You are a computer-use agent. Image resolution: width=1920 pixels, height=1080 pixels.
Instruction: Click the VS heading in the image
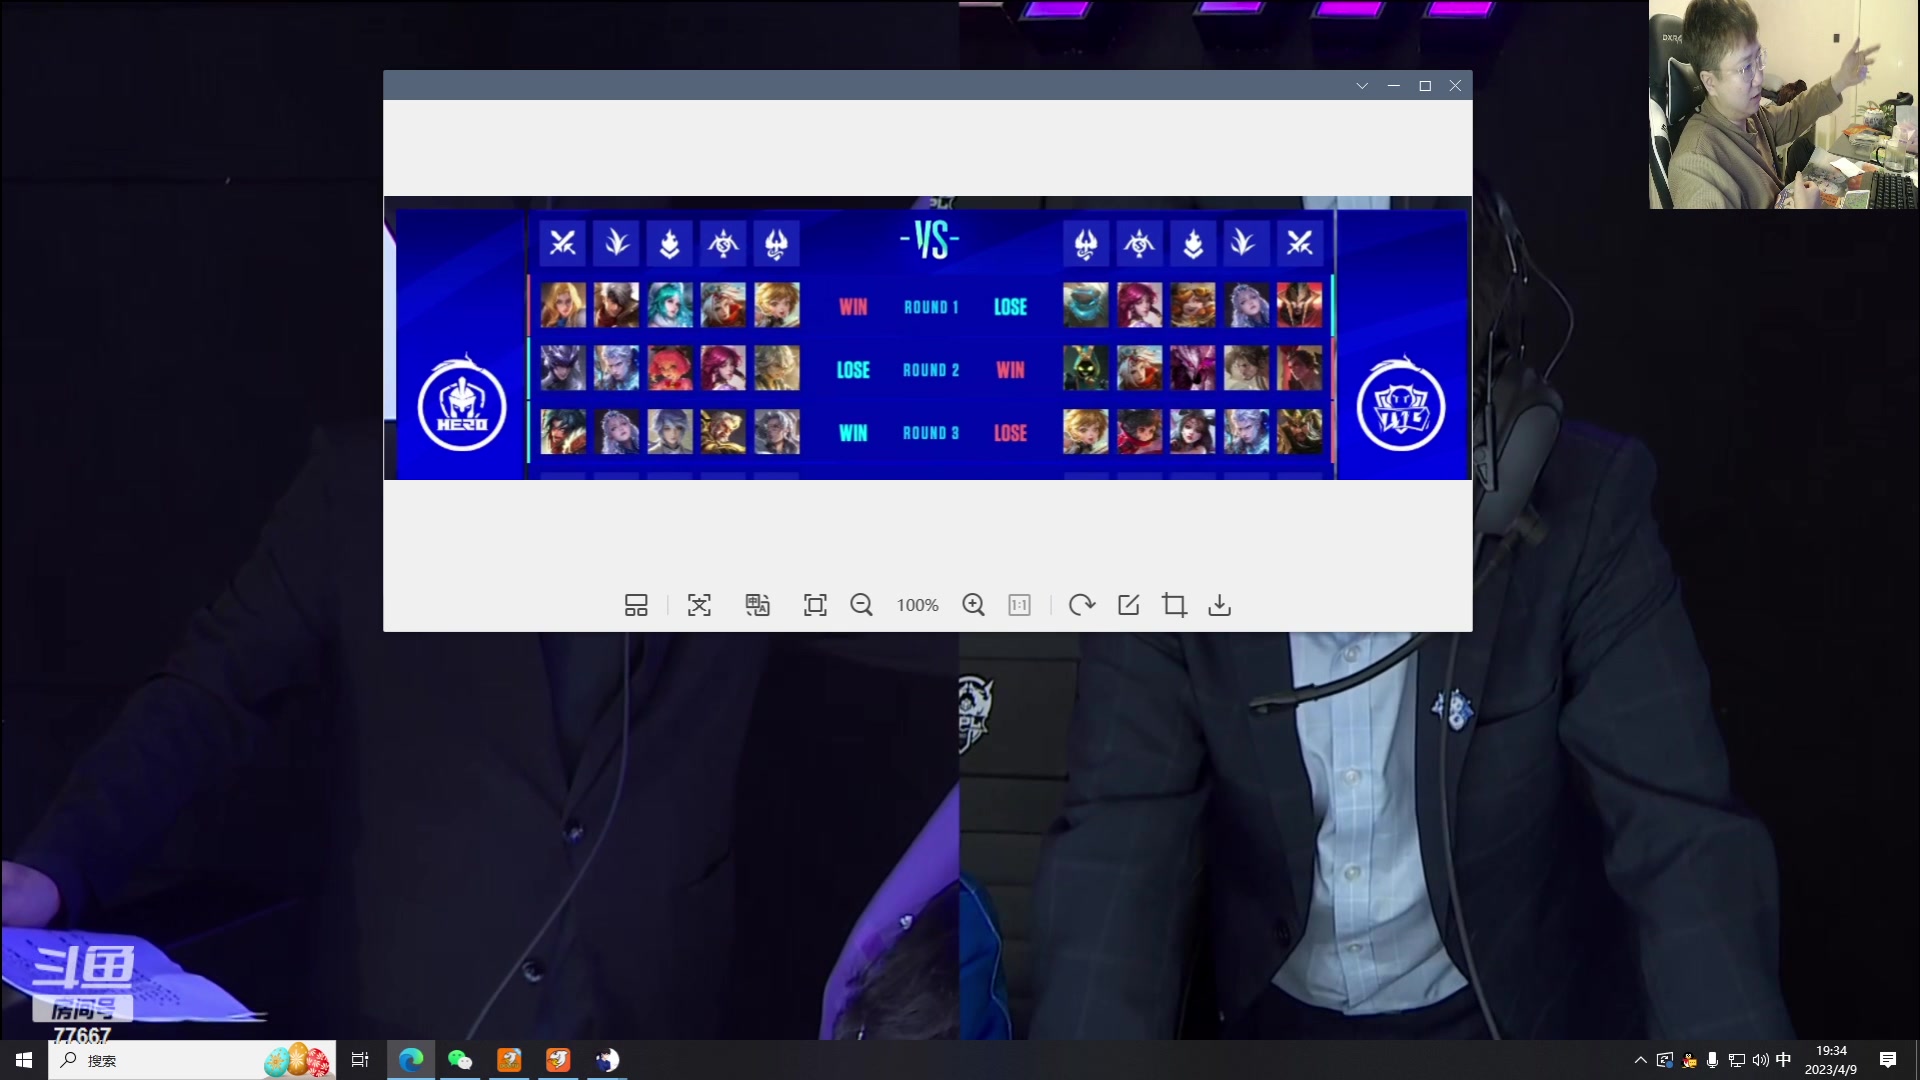(930, 240)
